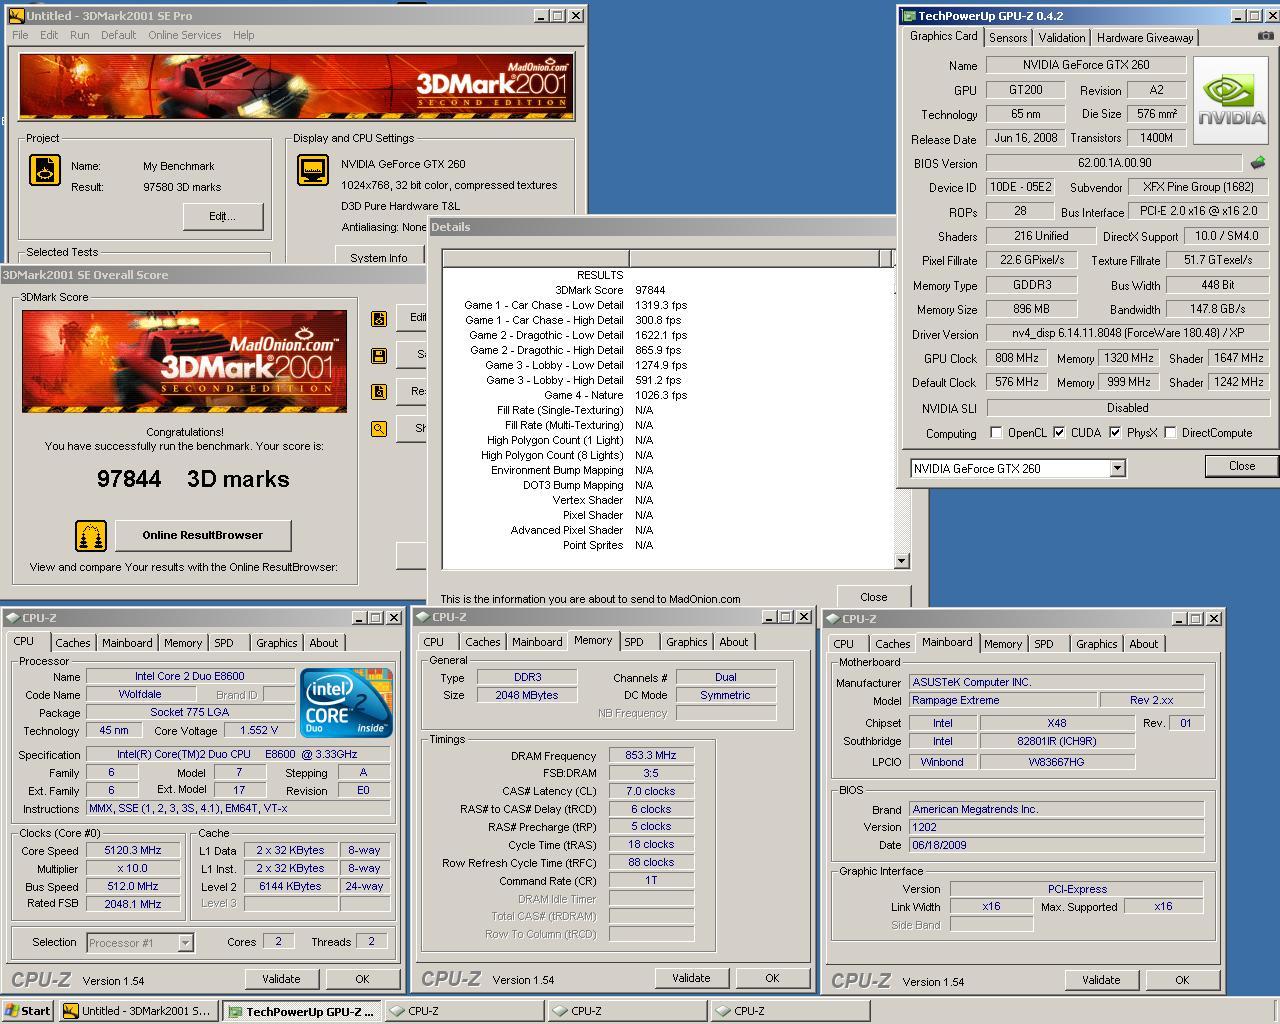Click the Project icon in 3DMark main window
Viewport: 1280px width, 1024px height.
coord(45,171)
